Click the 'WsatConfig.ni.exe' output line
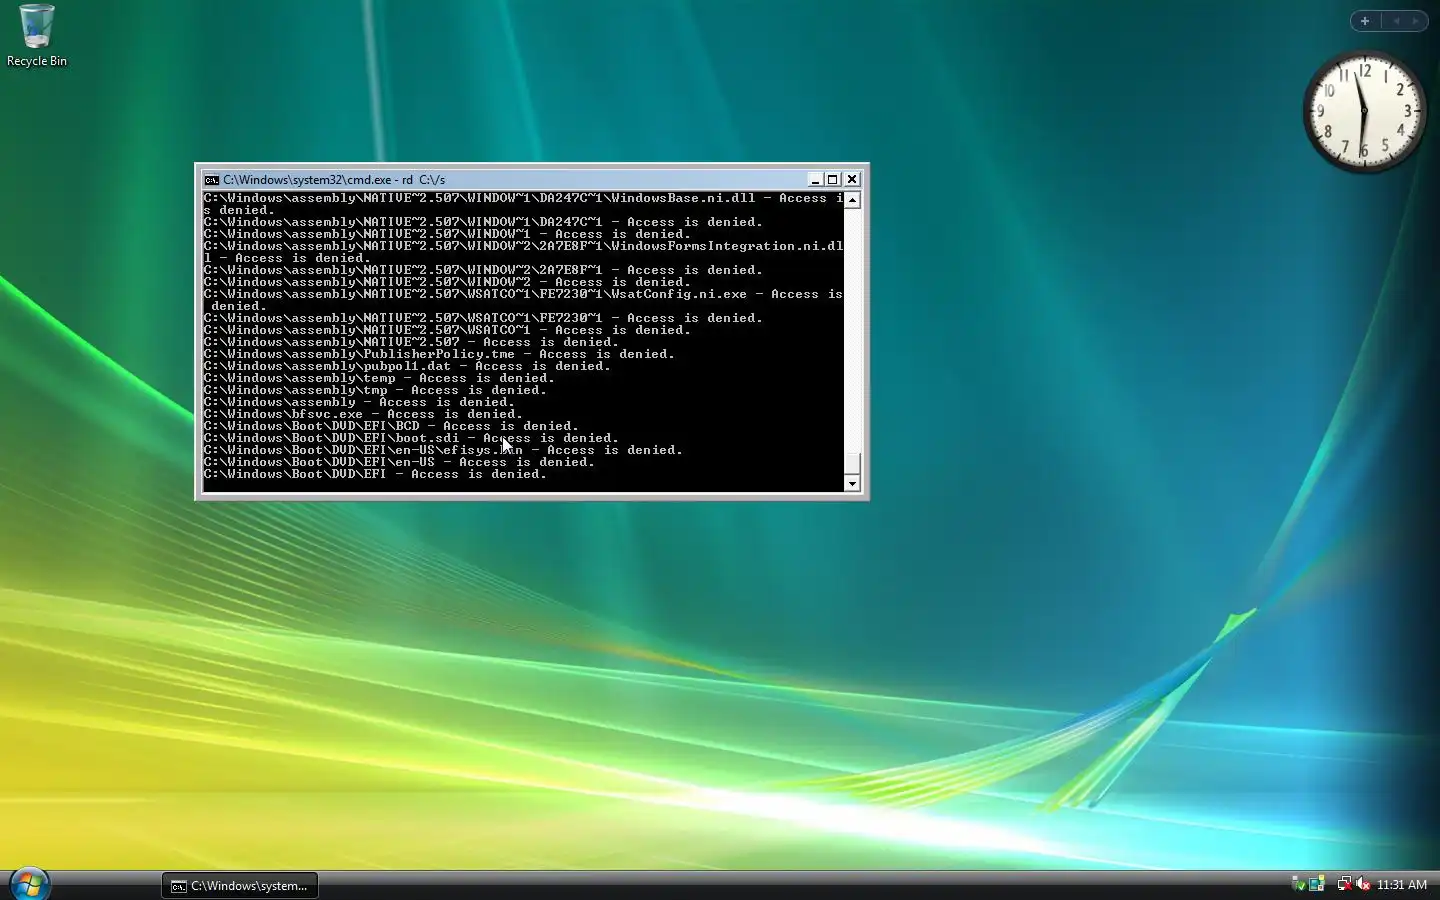The image size is (1440, 900). pyautogui.click(x=523, y=300)
